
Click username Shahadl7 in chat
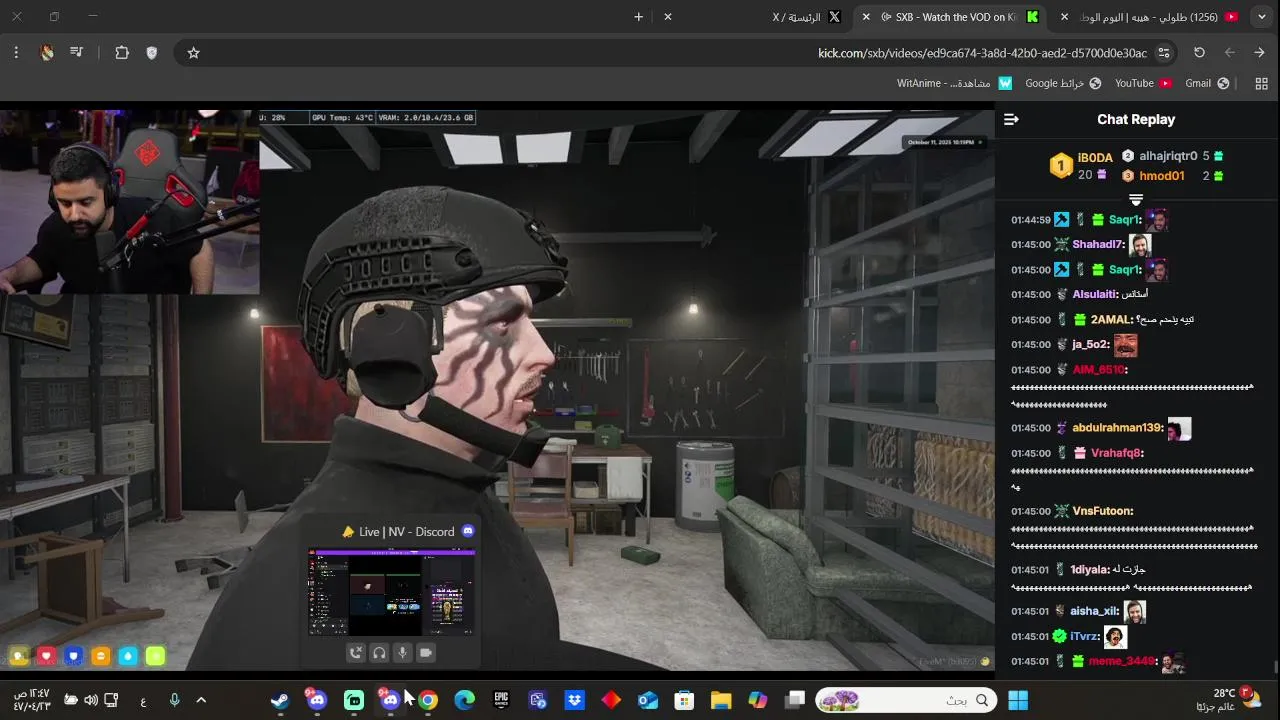[x=1098, y=244]
